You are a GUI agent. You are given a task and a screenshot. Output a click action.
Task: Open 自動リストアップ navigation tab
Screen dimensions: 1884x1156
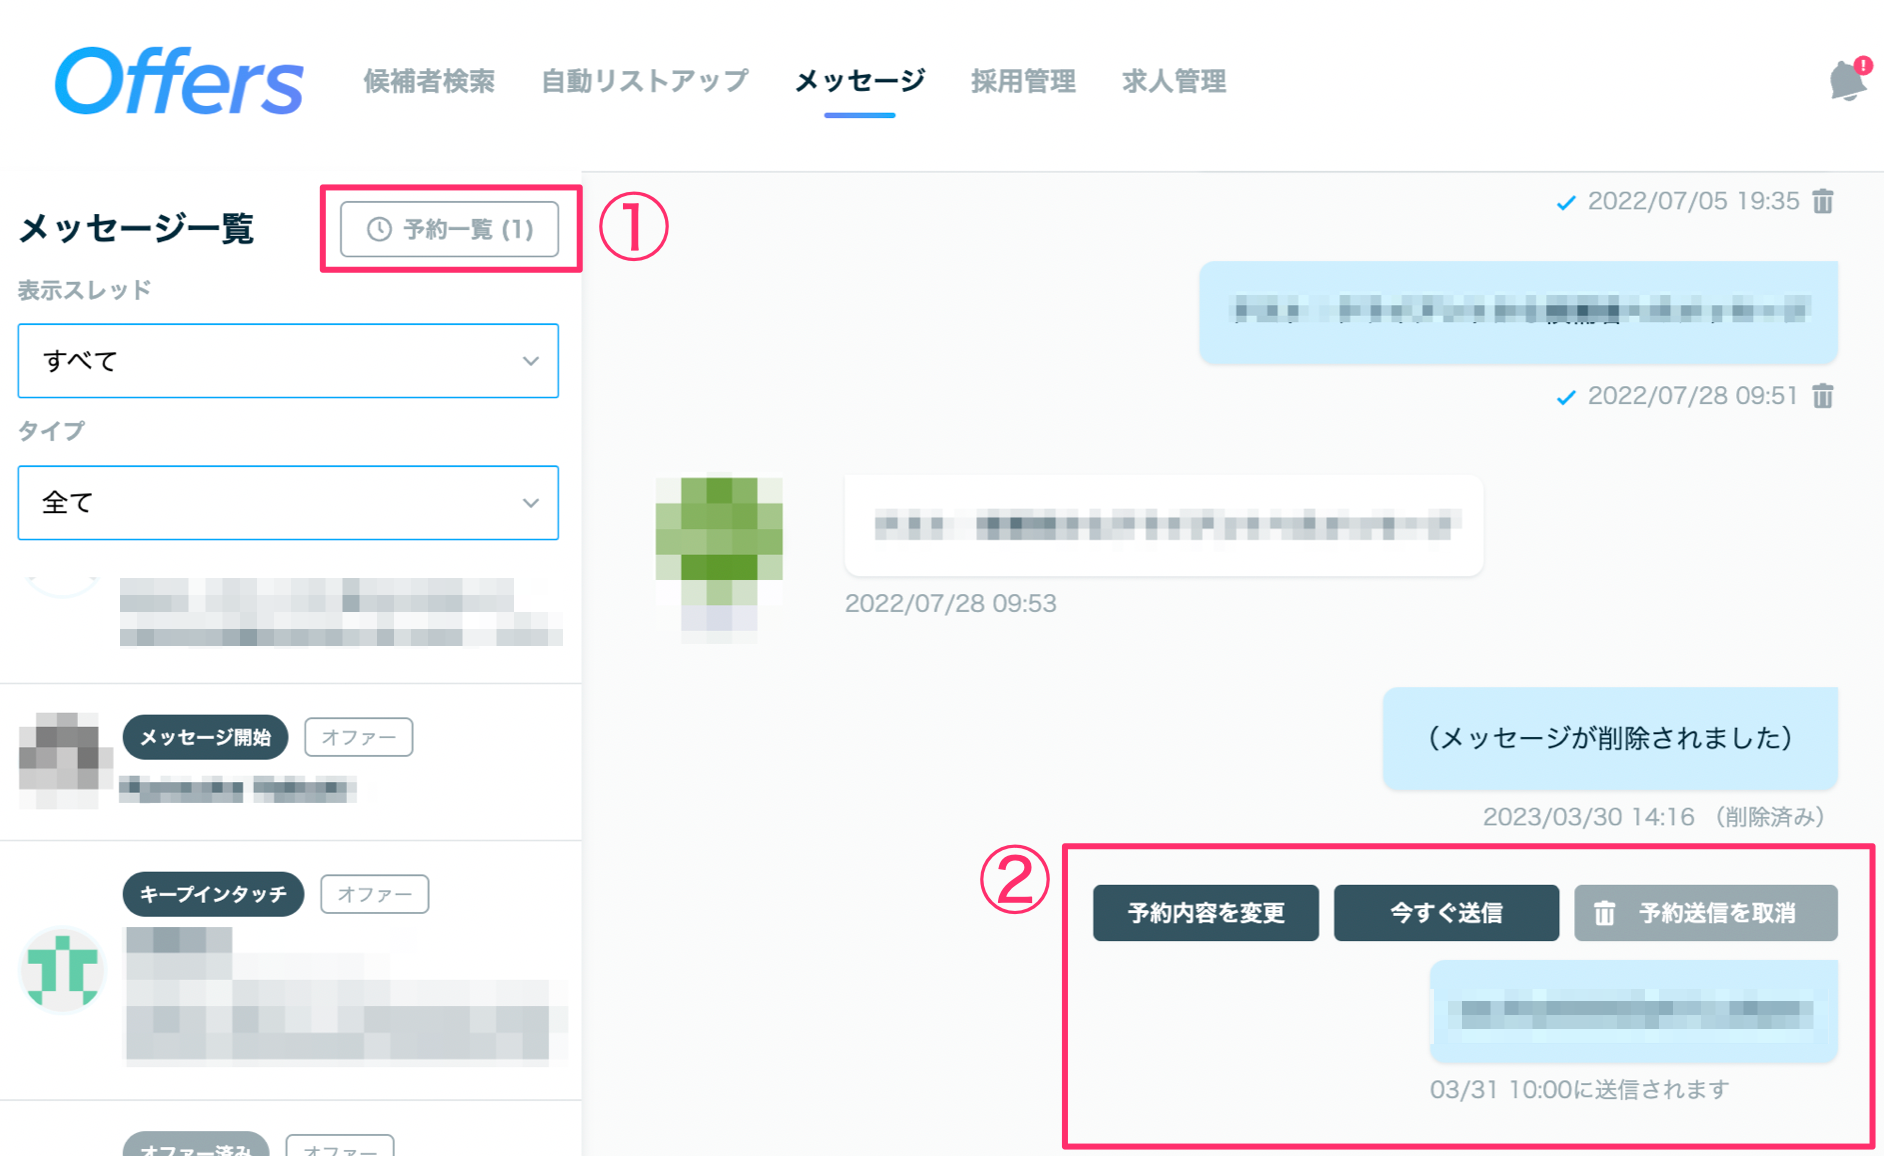point(645,81)
